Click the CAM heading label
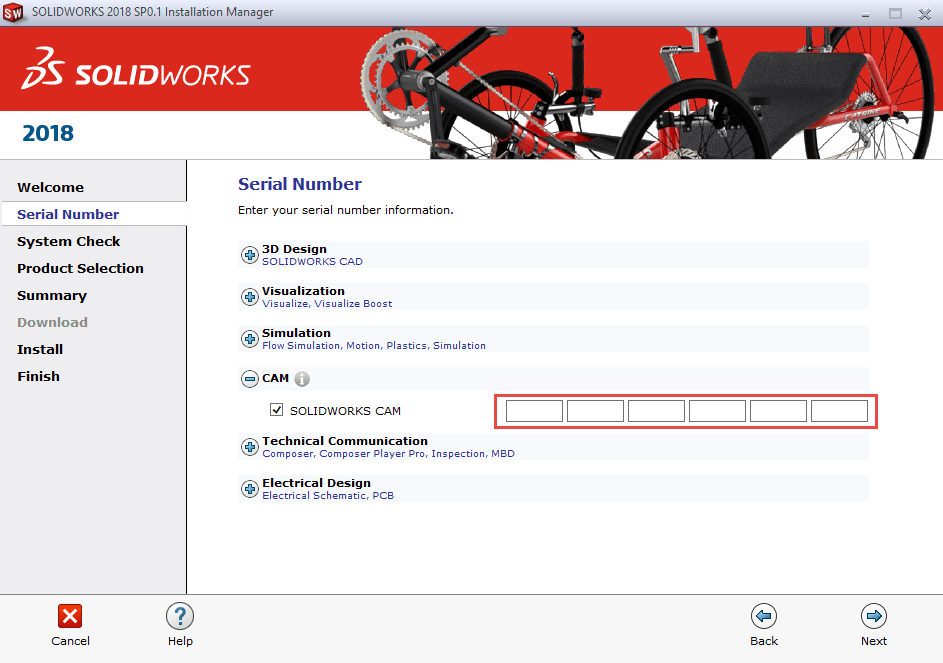This screenshot has width=943, height=663. [x=275, y=378]
